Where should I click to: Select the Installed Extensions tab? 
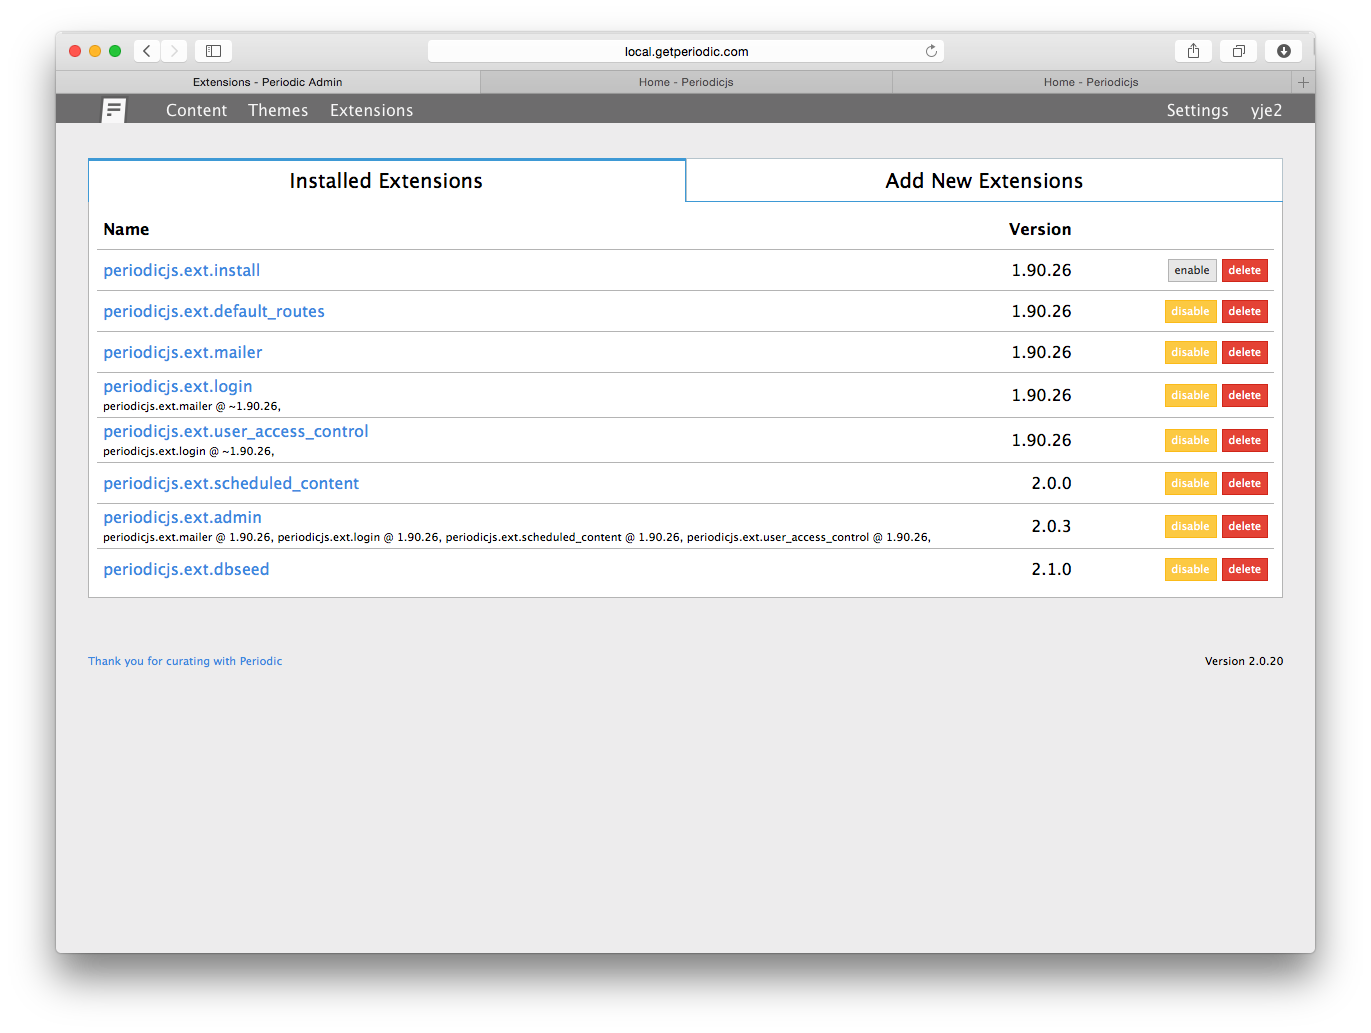tap(387, 181)
